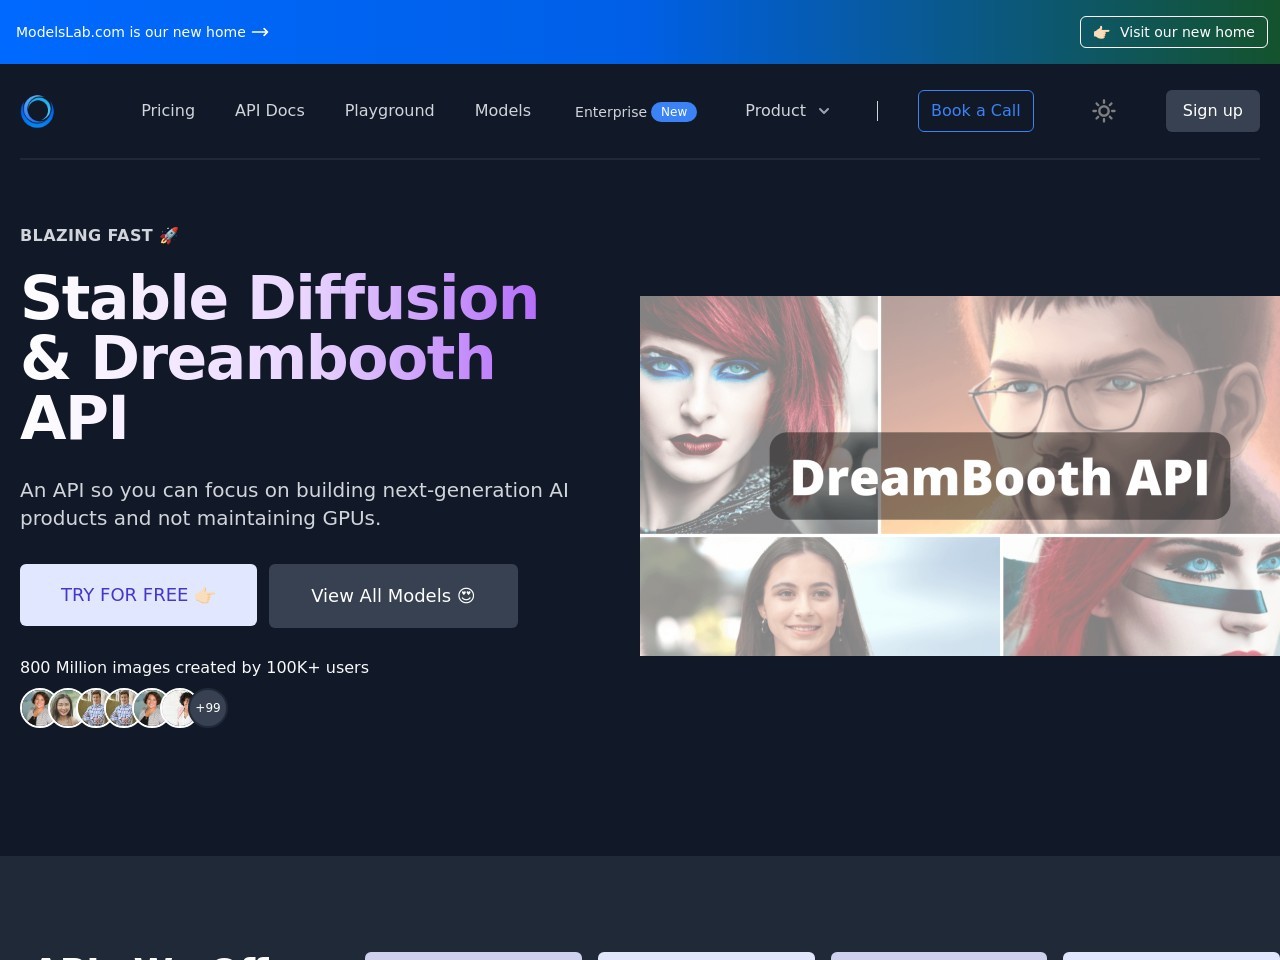Click the pointing hand icon on TRY FOR FREE
1280x960 pixels.
tap(205, 596)
